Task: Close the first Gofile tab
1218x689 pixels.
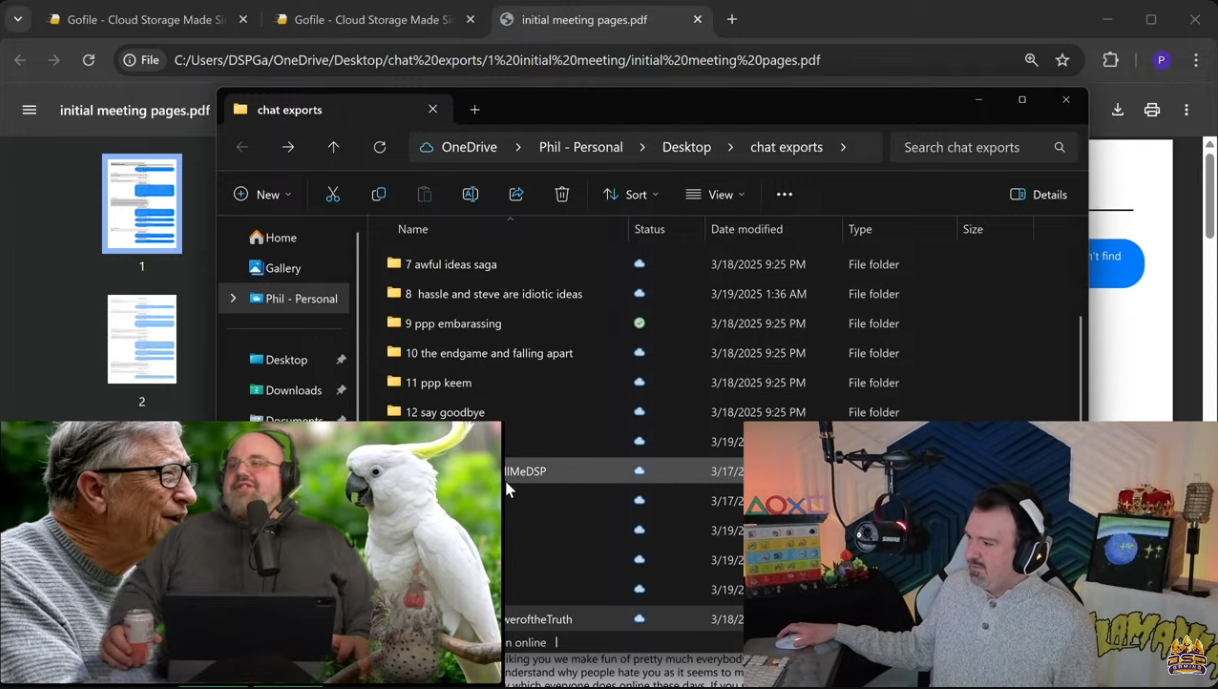Action: click(x=243, y=19)
